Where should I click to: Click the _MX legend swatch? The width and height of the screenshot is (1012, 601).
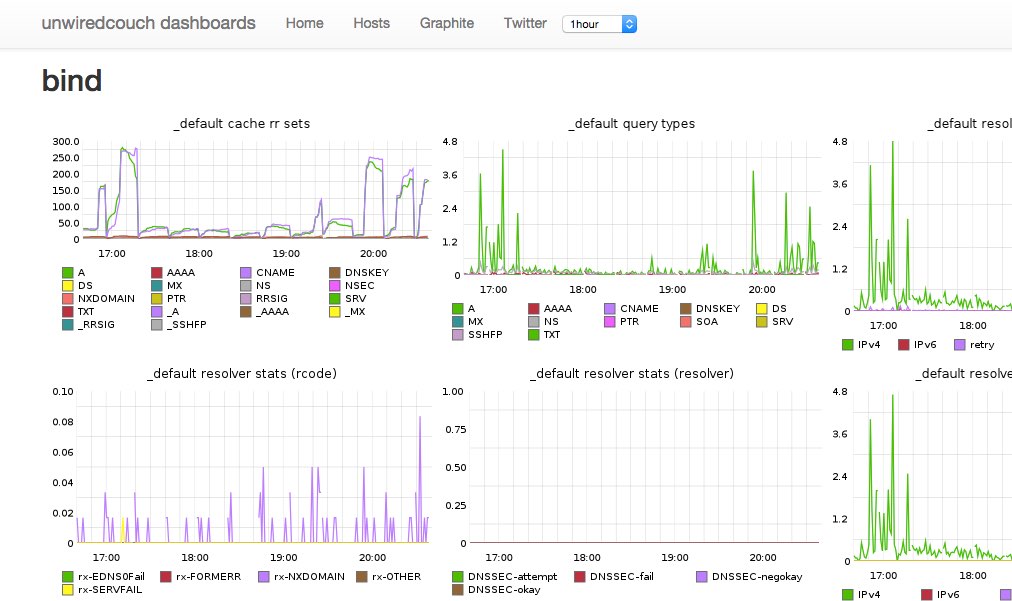(x=334, y=311)
